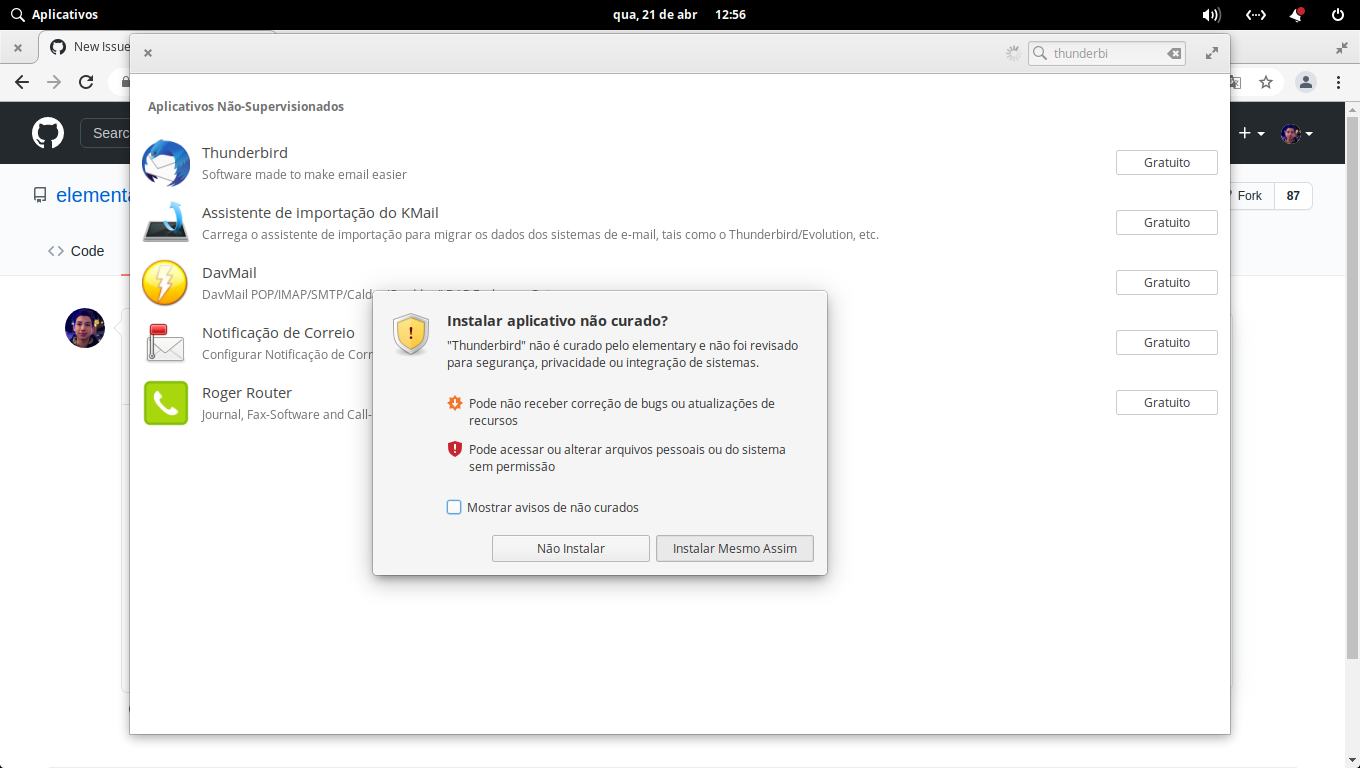Go forward in the browser

point(54,82)
